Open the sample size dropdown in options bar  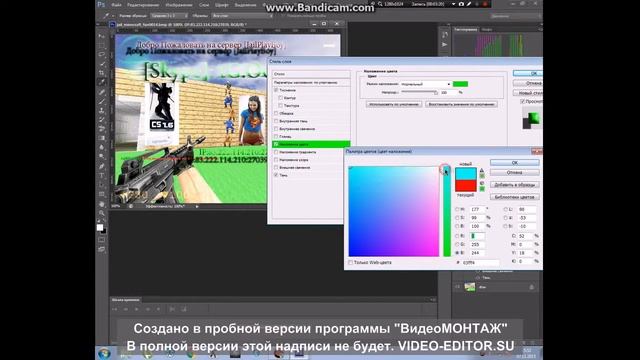click(x=169, y=16)
